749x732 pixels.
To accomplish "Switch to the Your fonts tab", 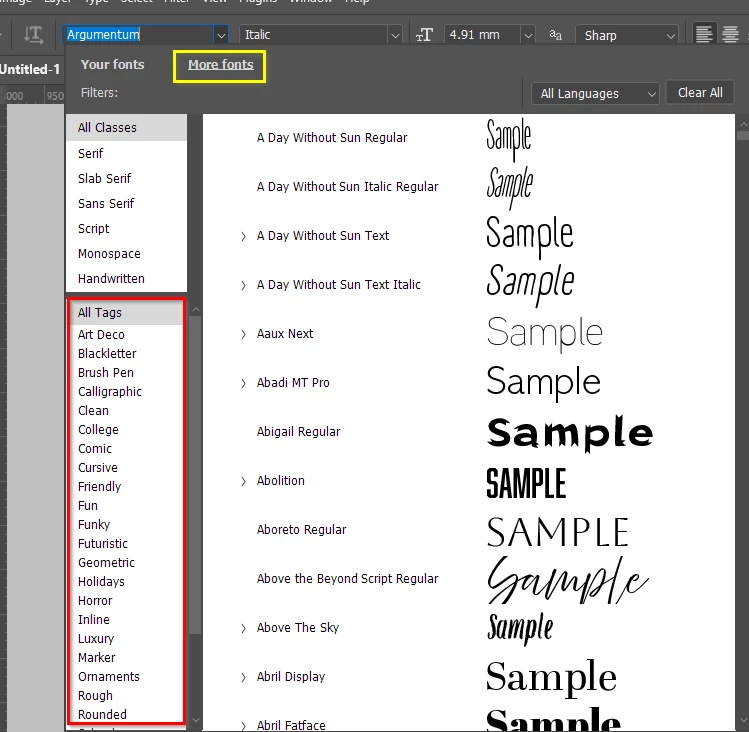I will (x=112, y=65).
